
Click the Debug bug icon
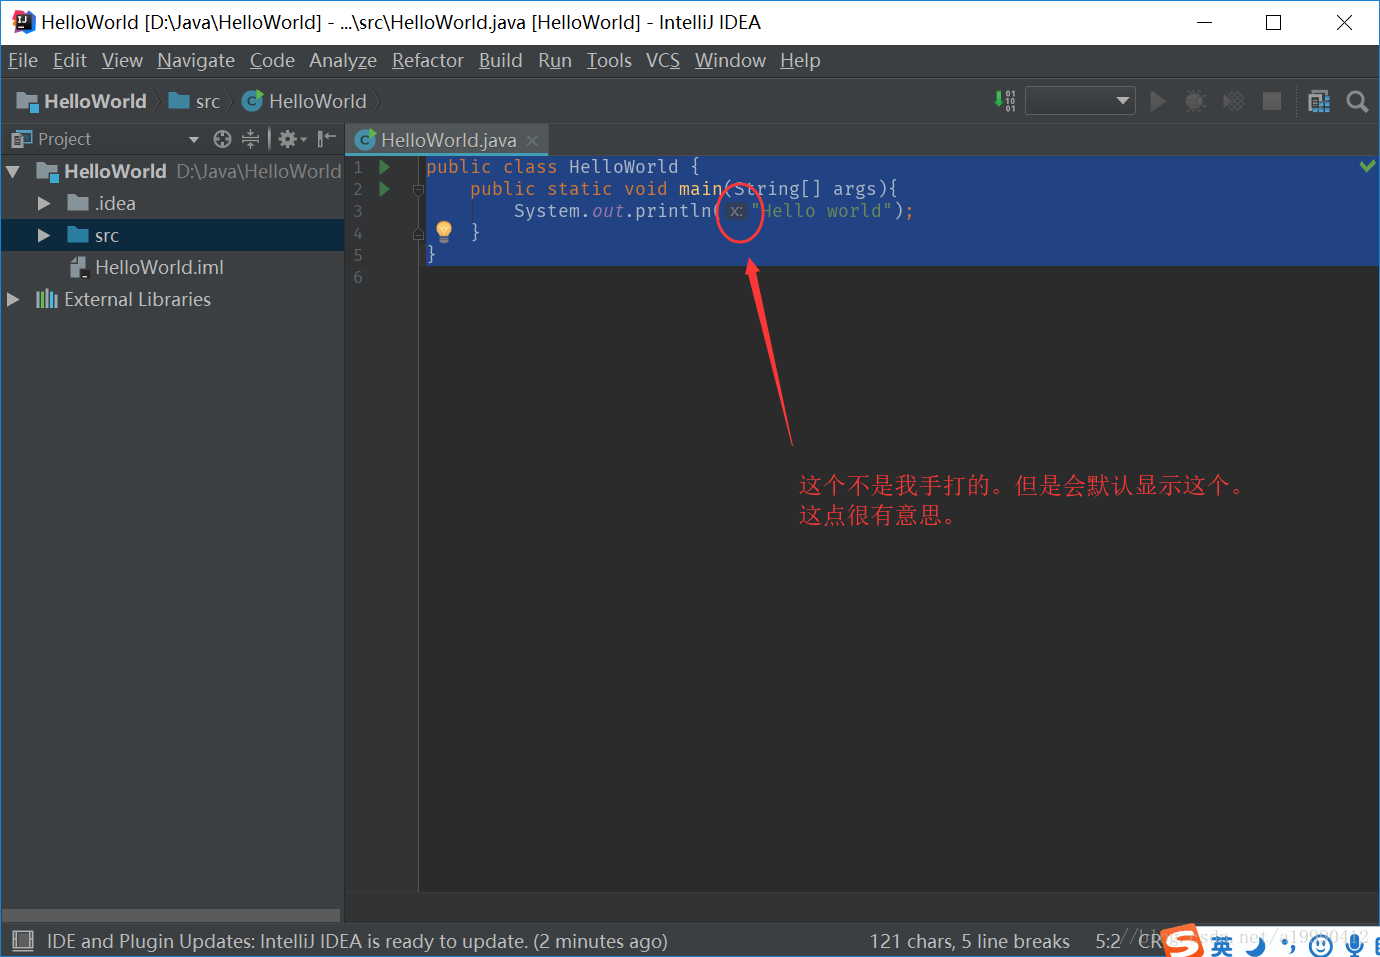pyautogui.click(x=1195, y=101)
